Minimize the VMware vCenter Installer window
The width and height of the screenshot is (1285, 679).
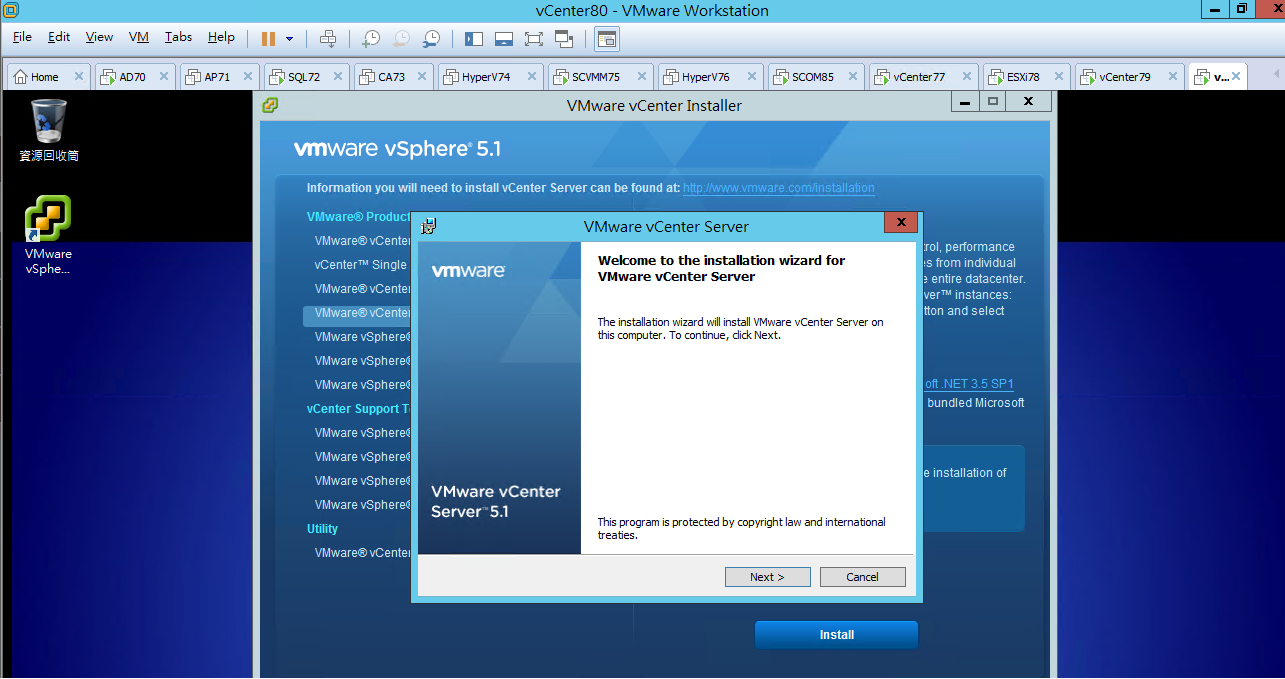click(x=964, y=101)
